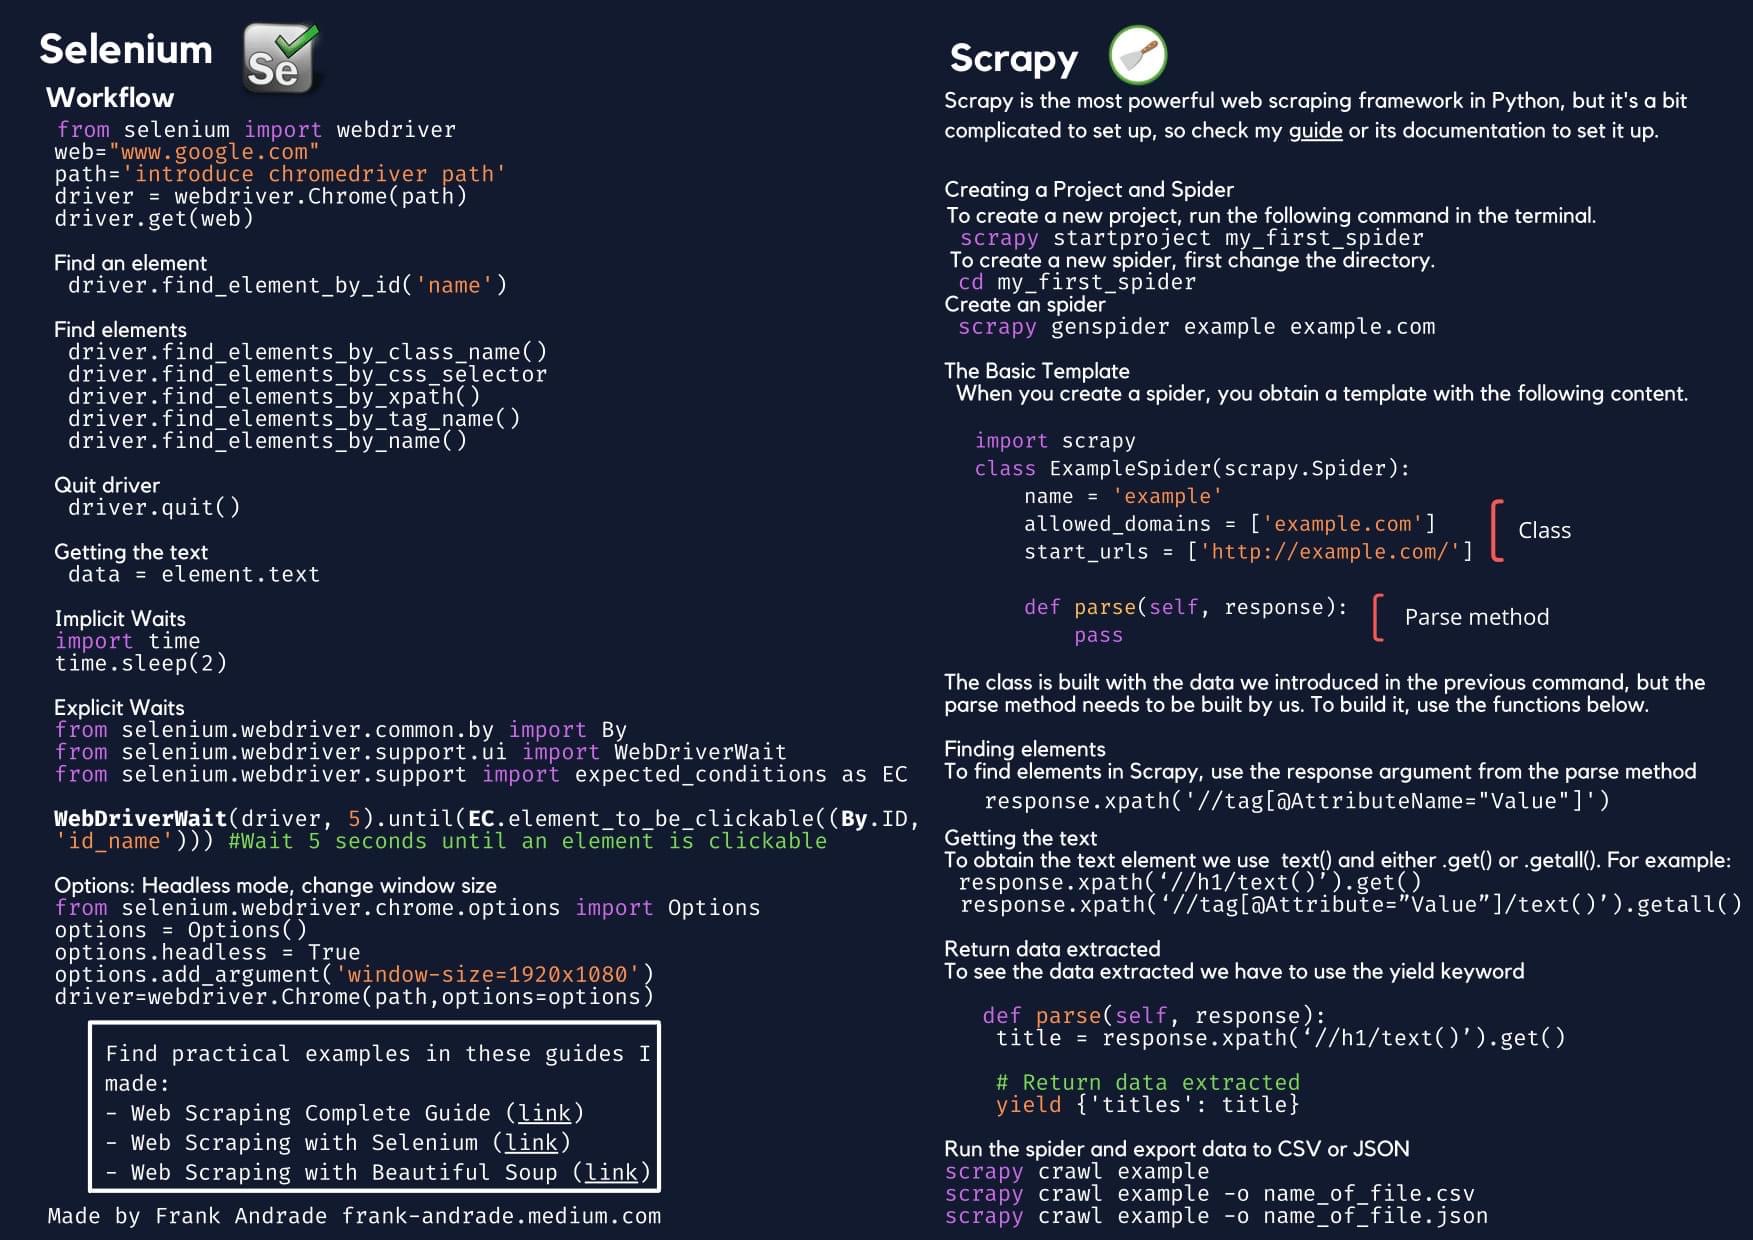Click "class ExampleSpider(scrapy.Spider):" line
The height and width of the screenshot is (1240, 1753).
[1192, 469]
